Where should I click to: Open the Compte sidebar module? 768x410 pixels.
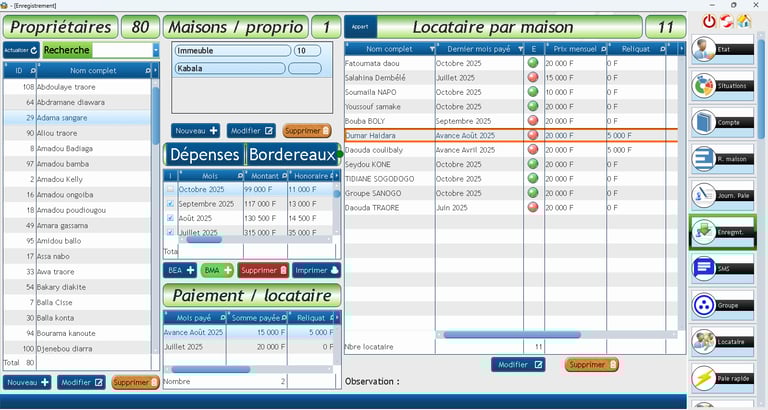pyautogui.click(x=722, y=122)
